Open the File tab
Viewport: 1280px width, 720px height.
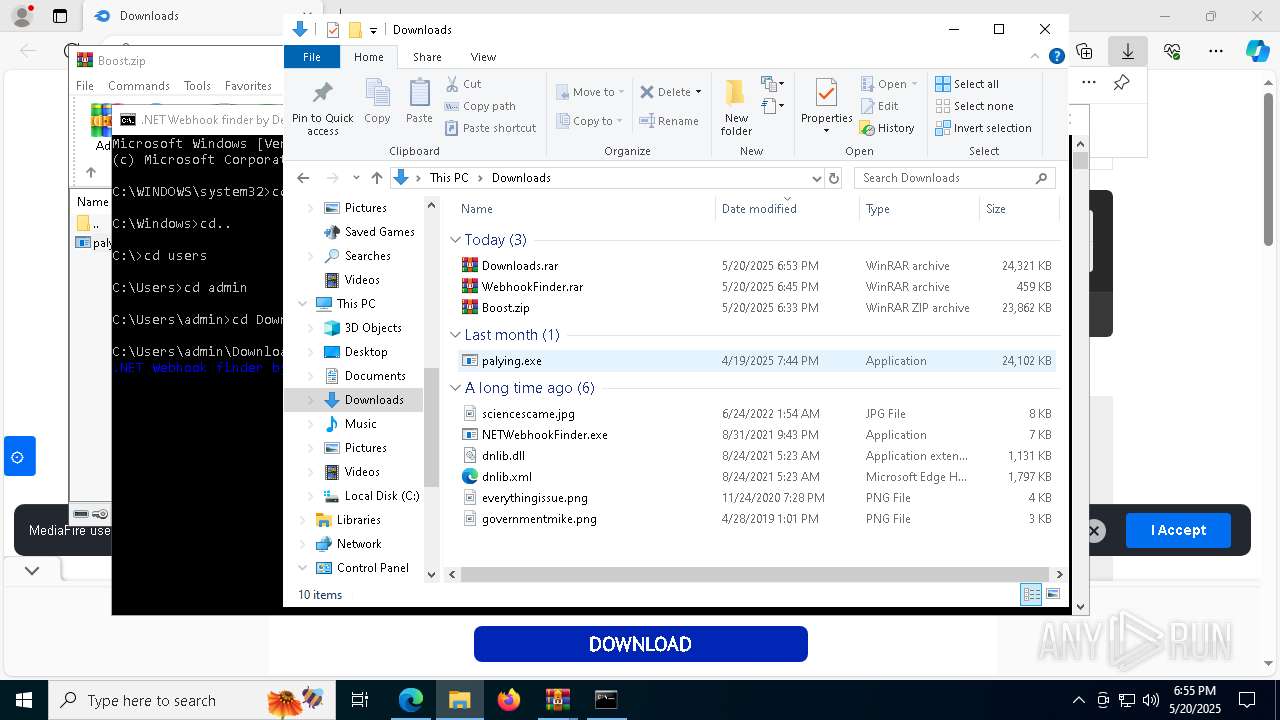[312, 57]
